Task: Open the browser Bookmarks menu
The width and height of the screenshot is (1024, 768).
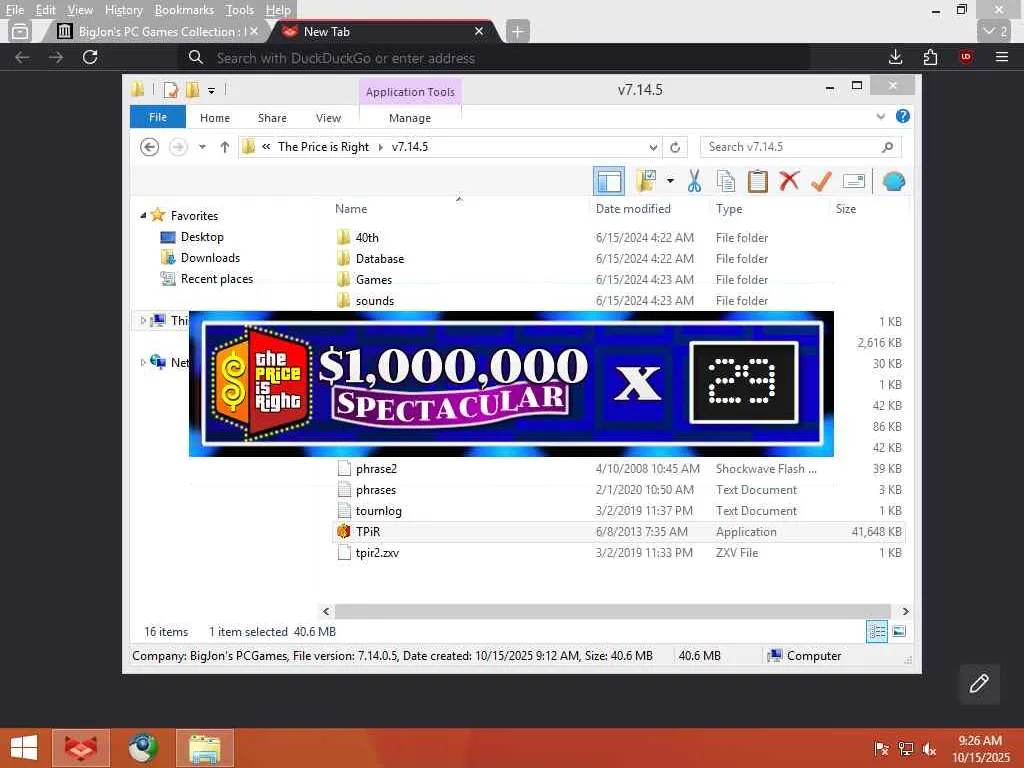Action: point(184,10)
